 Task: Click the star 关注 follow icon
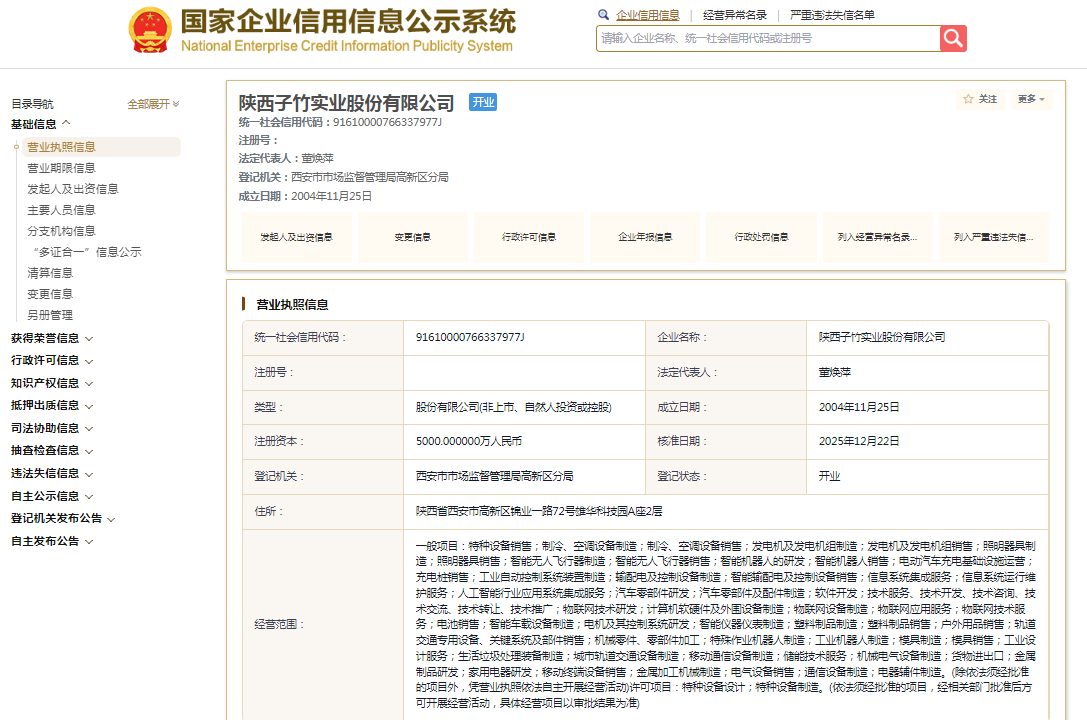coord(968,99)
